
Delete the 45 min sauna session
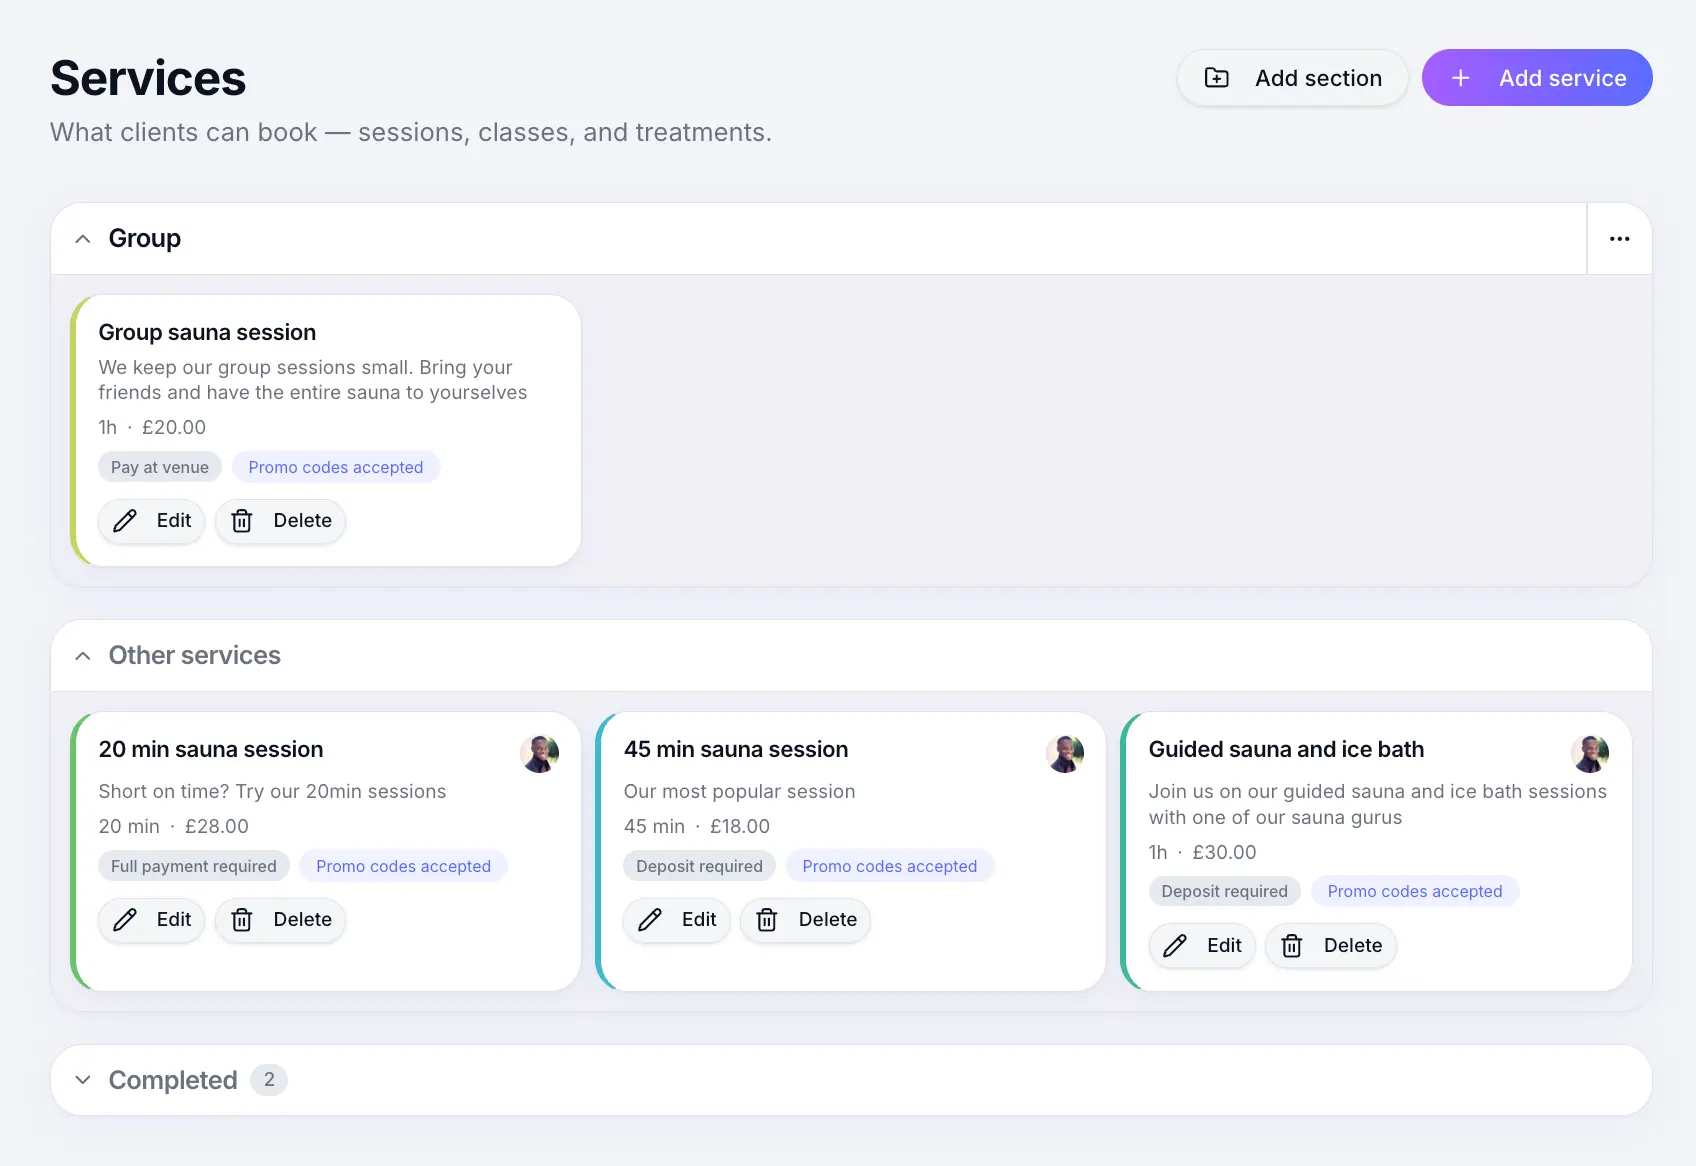[x=806, y=920]
